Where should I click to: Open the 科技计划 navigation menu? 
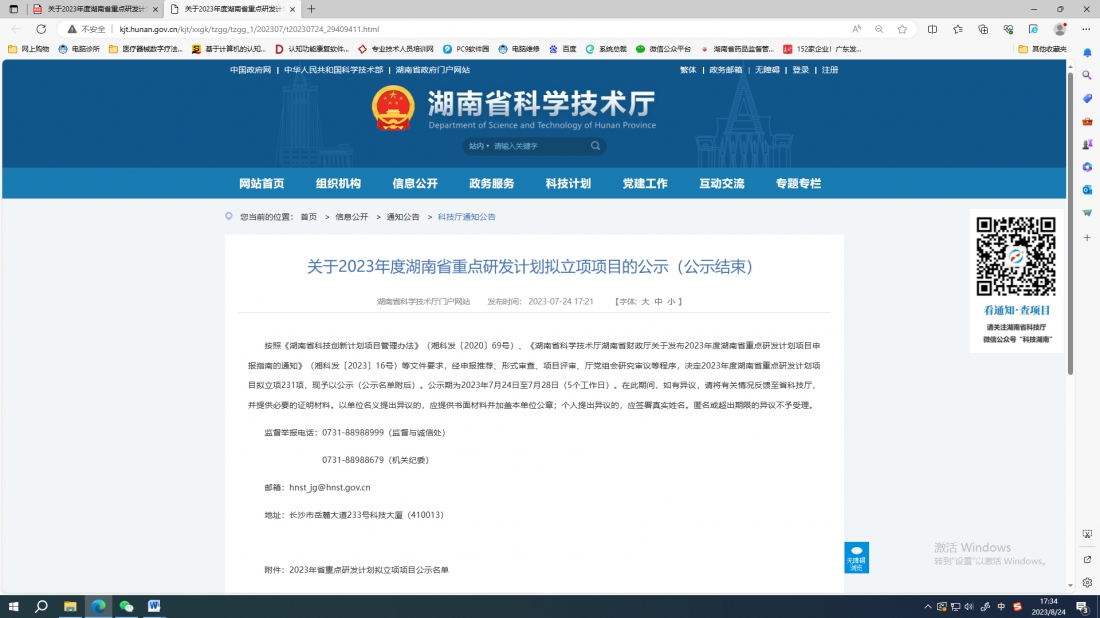568,183
